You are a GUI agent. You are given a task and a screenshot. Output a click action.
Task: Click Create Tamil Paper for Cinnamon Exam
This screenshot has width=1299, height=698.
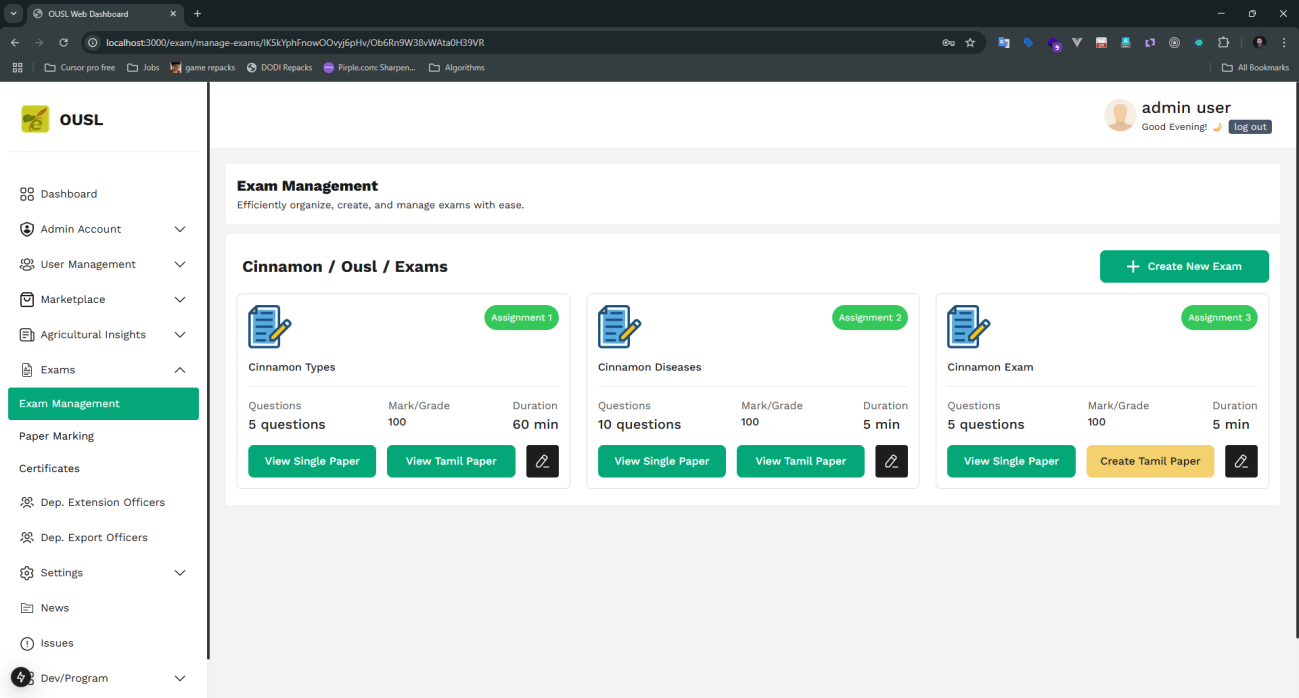(1150, 461)
